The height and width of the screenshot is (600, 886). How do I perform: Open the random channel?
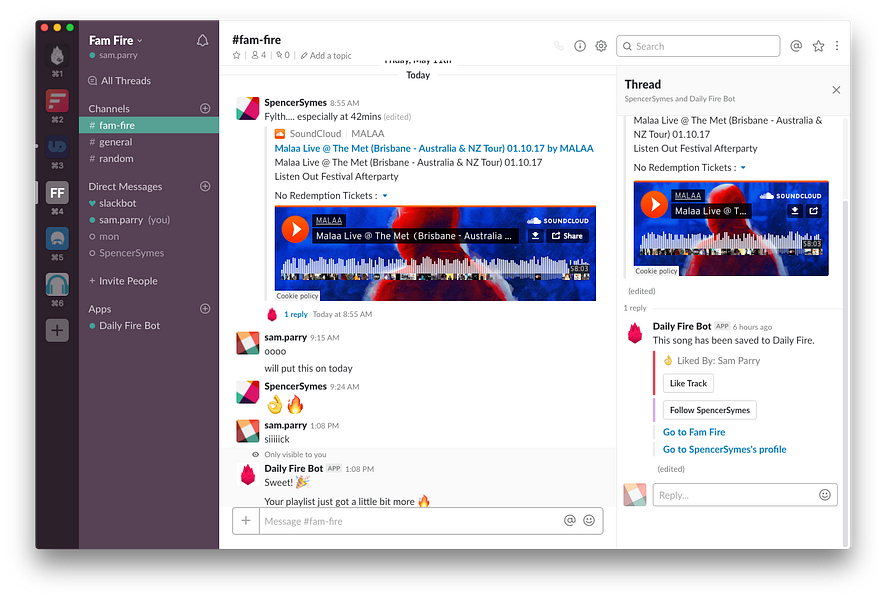[149, 159]
